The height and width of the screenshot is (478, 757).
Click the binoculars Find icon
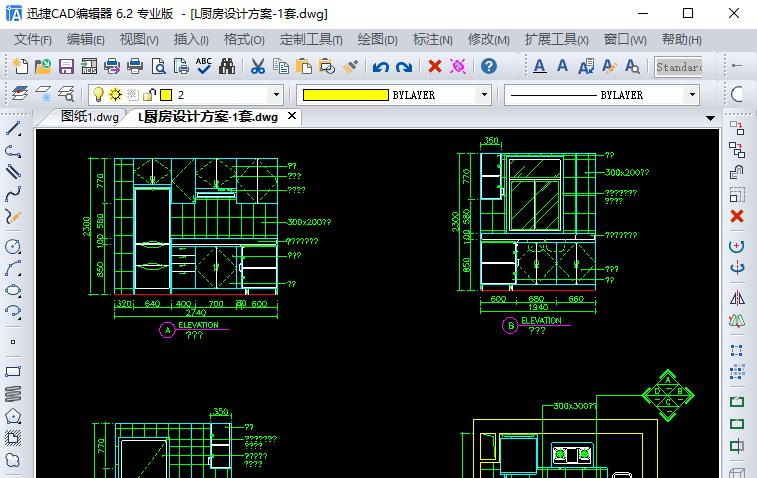227,67
